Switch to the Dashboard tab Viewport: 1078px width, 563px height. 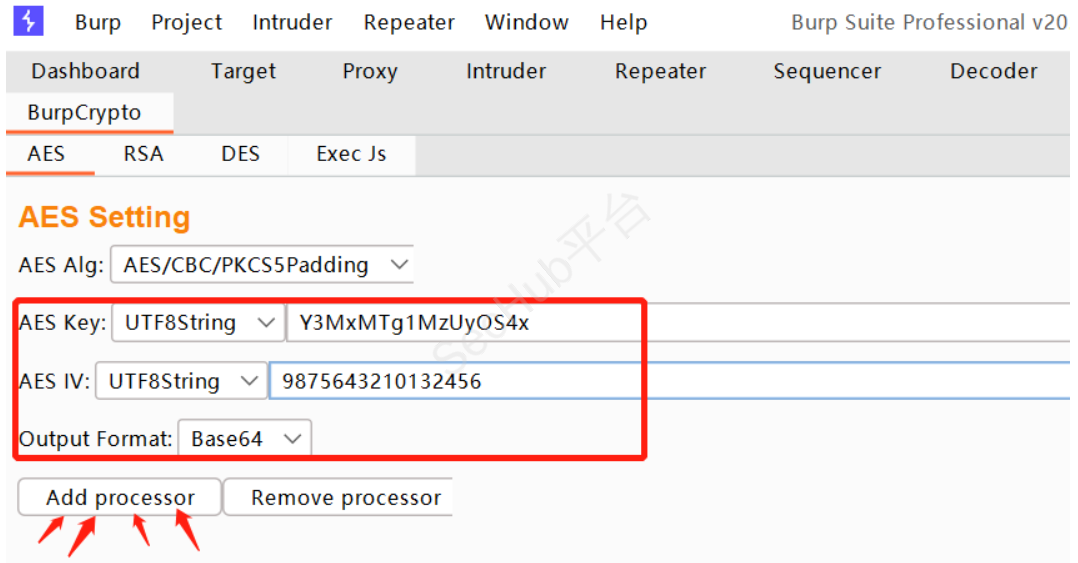(85, 71)
